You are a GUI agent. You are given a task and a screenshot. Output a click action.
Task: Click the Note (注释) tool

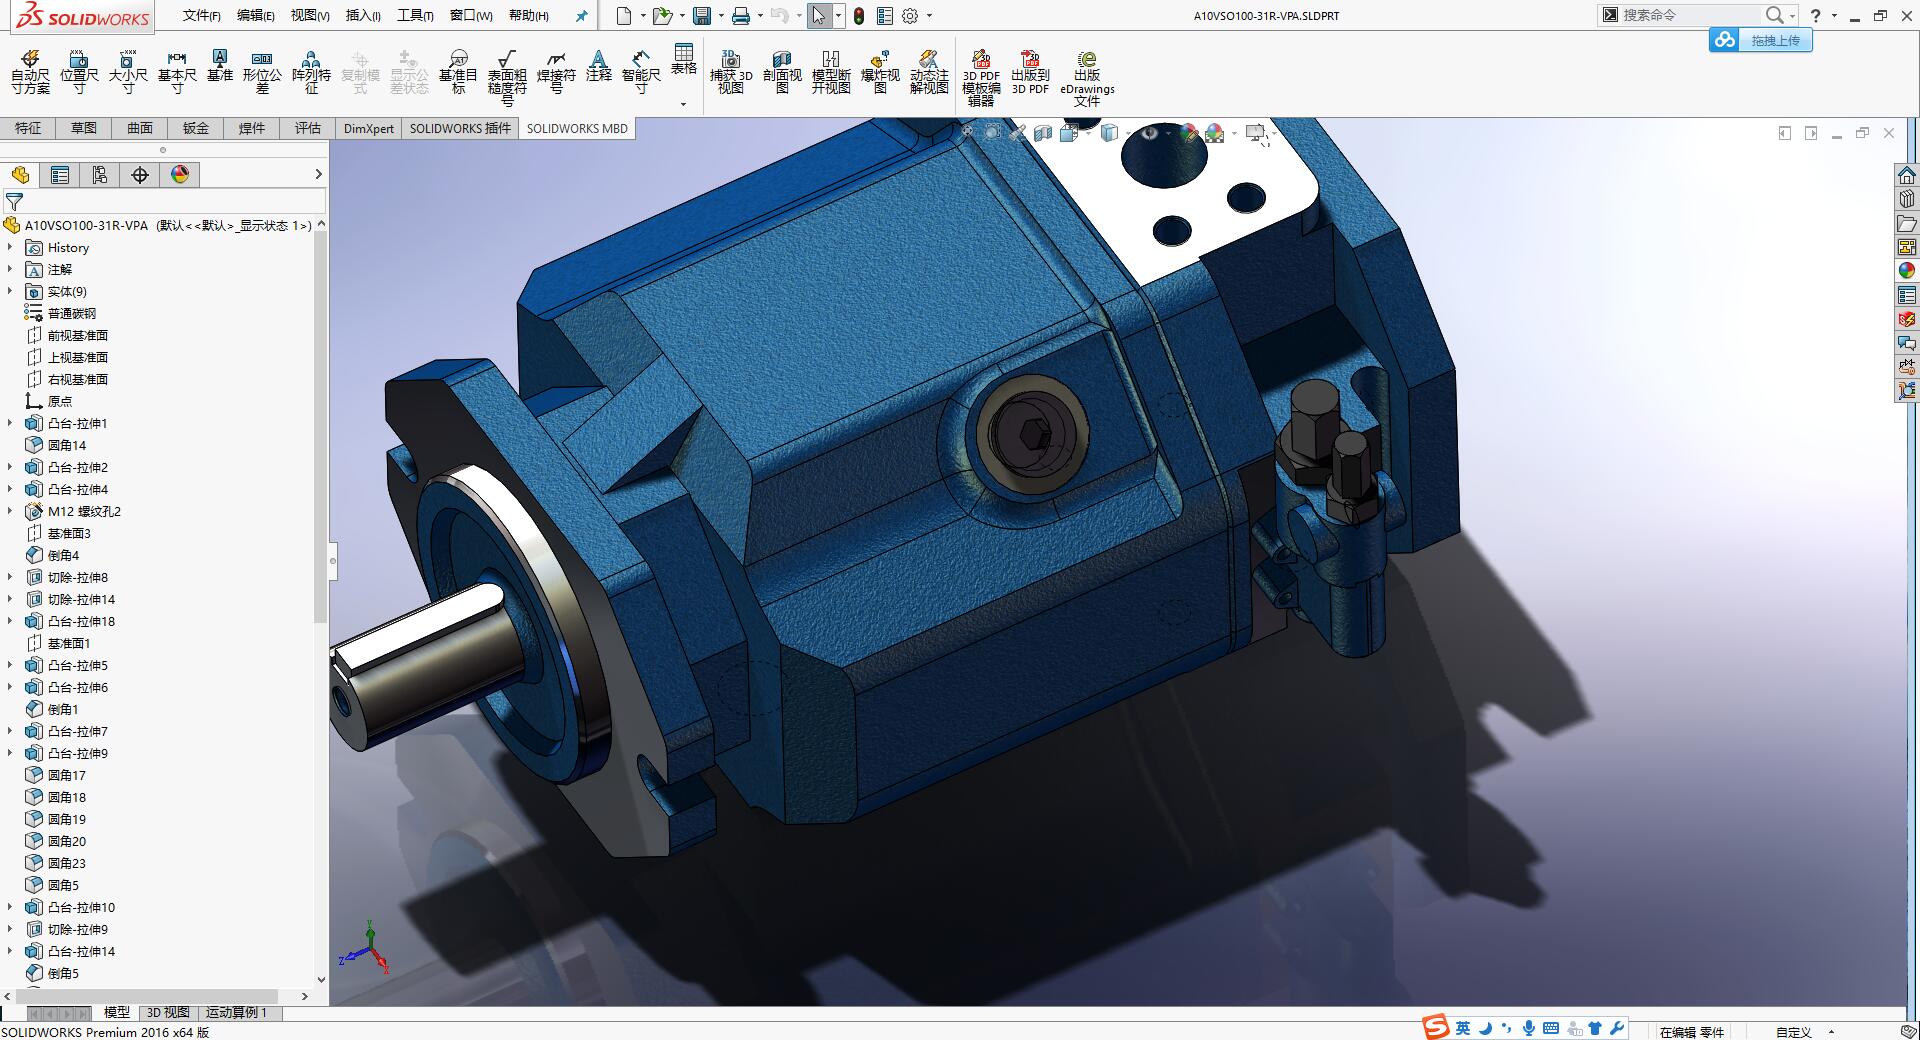pos(599,66)
